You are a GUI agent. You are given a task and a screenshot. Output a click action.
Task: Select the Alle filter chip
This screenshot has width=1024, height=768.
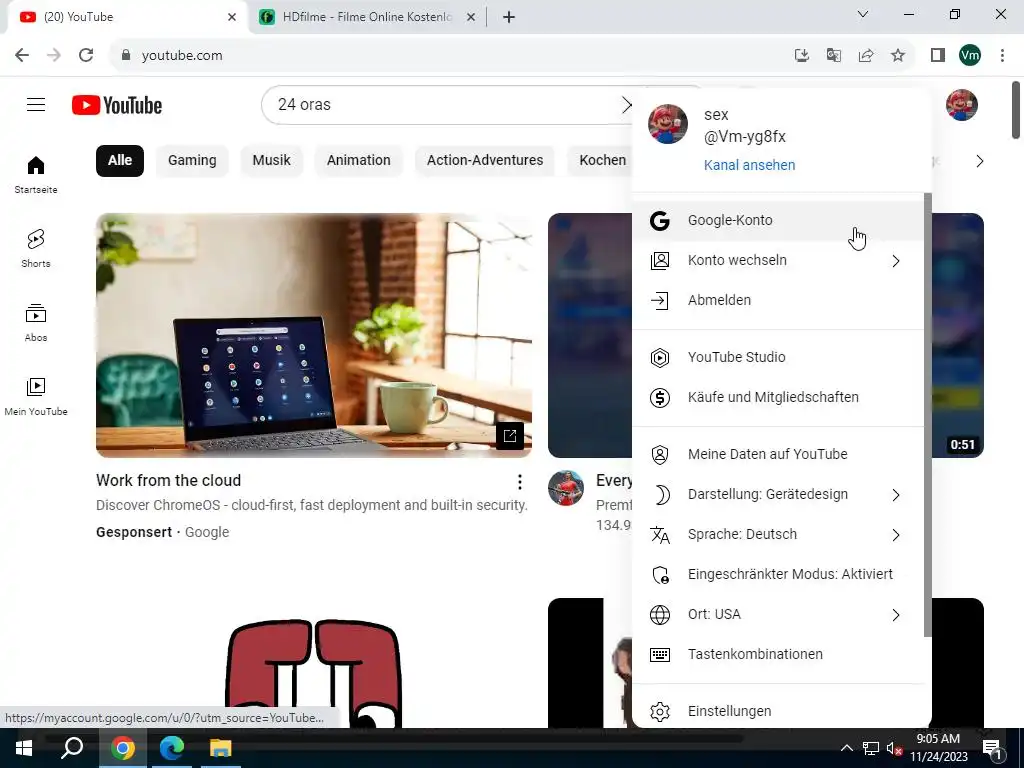120,161
